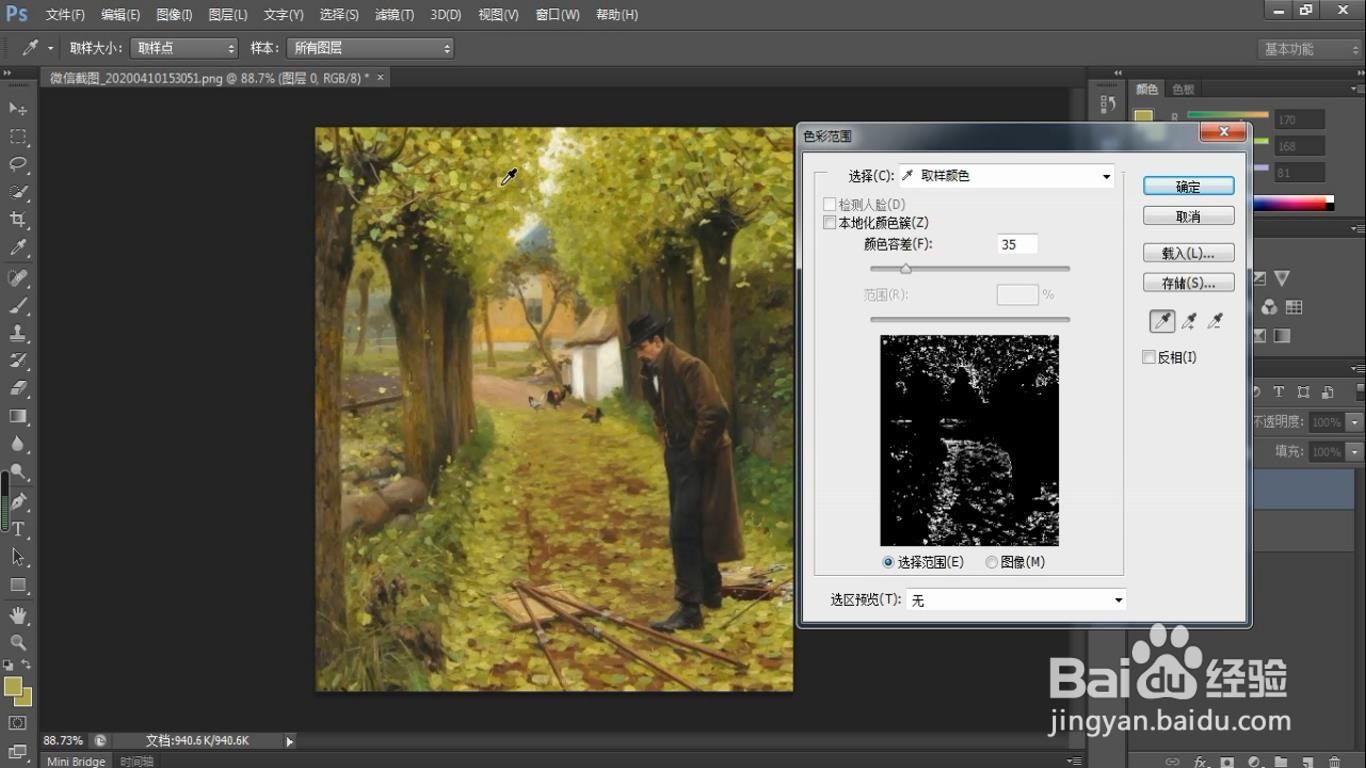Expand the 选区预览 dropdown
Image resolution: width=1366 pixels, height=768 pixels.
[x=1016, y=600]
